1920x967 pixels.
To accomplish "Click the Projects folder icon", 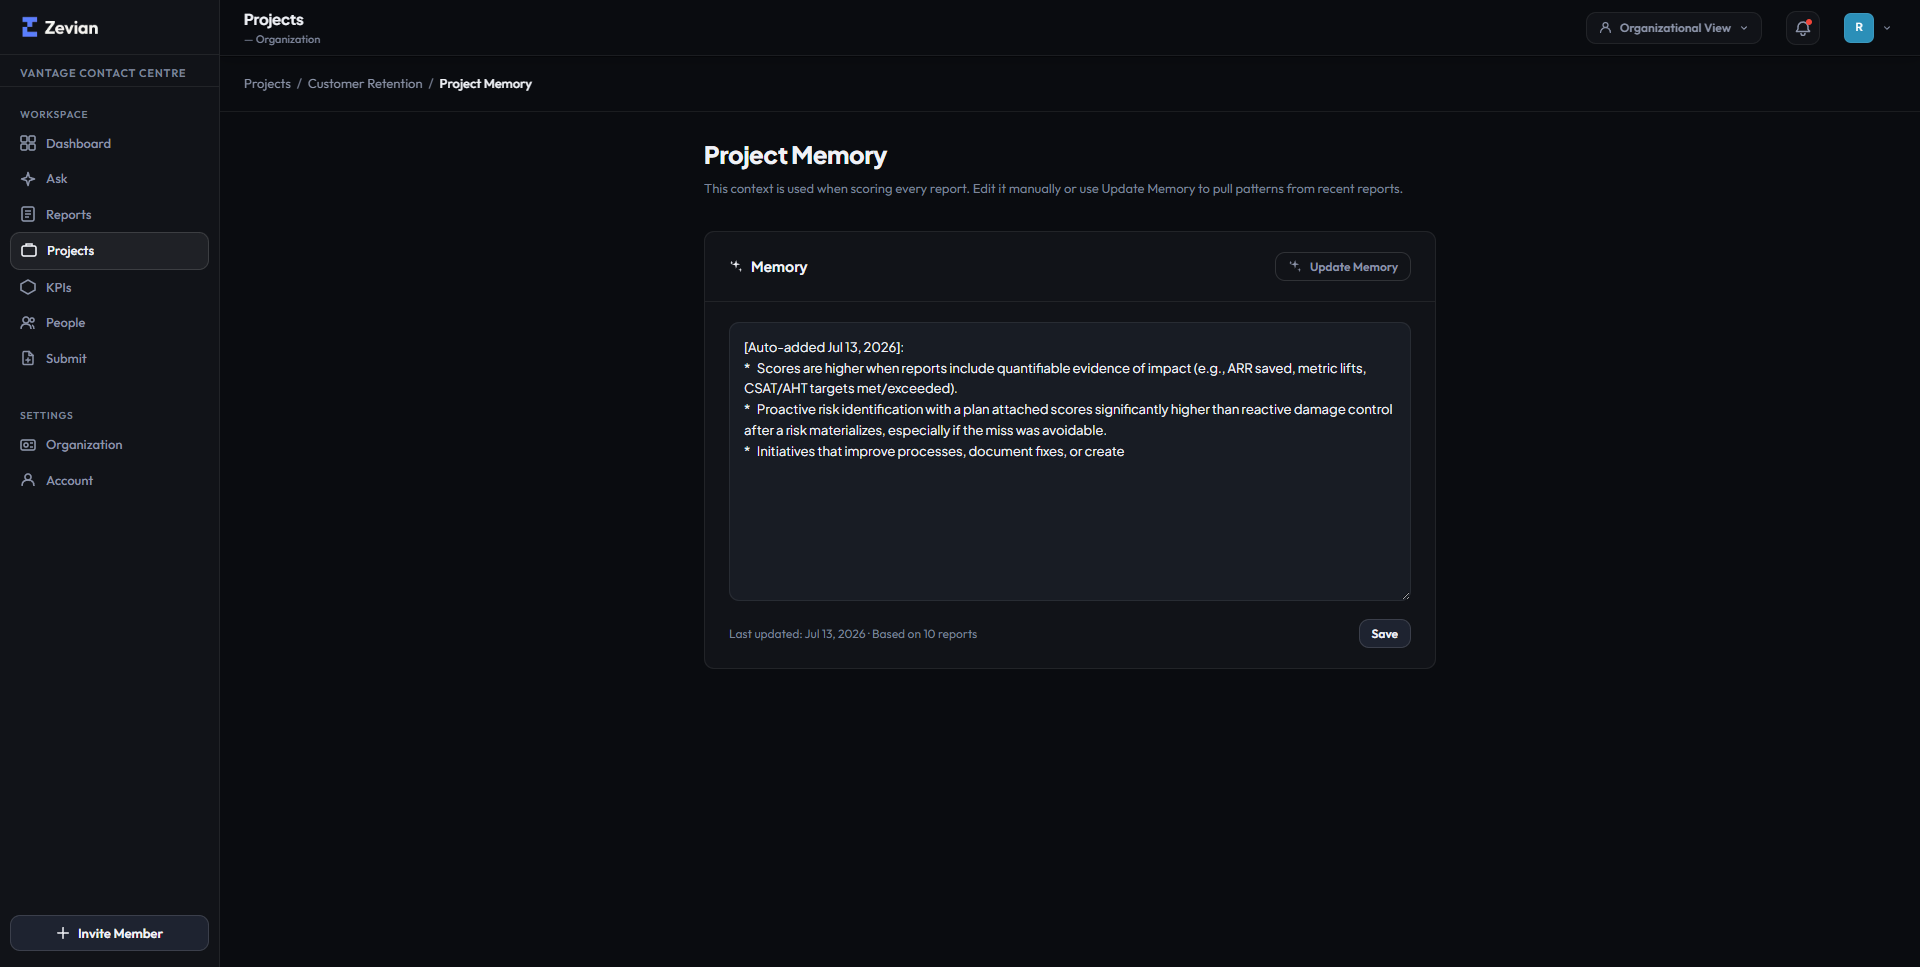I will [x=29, y=250].
